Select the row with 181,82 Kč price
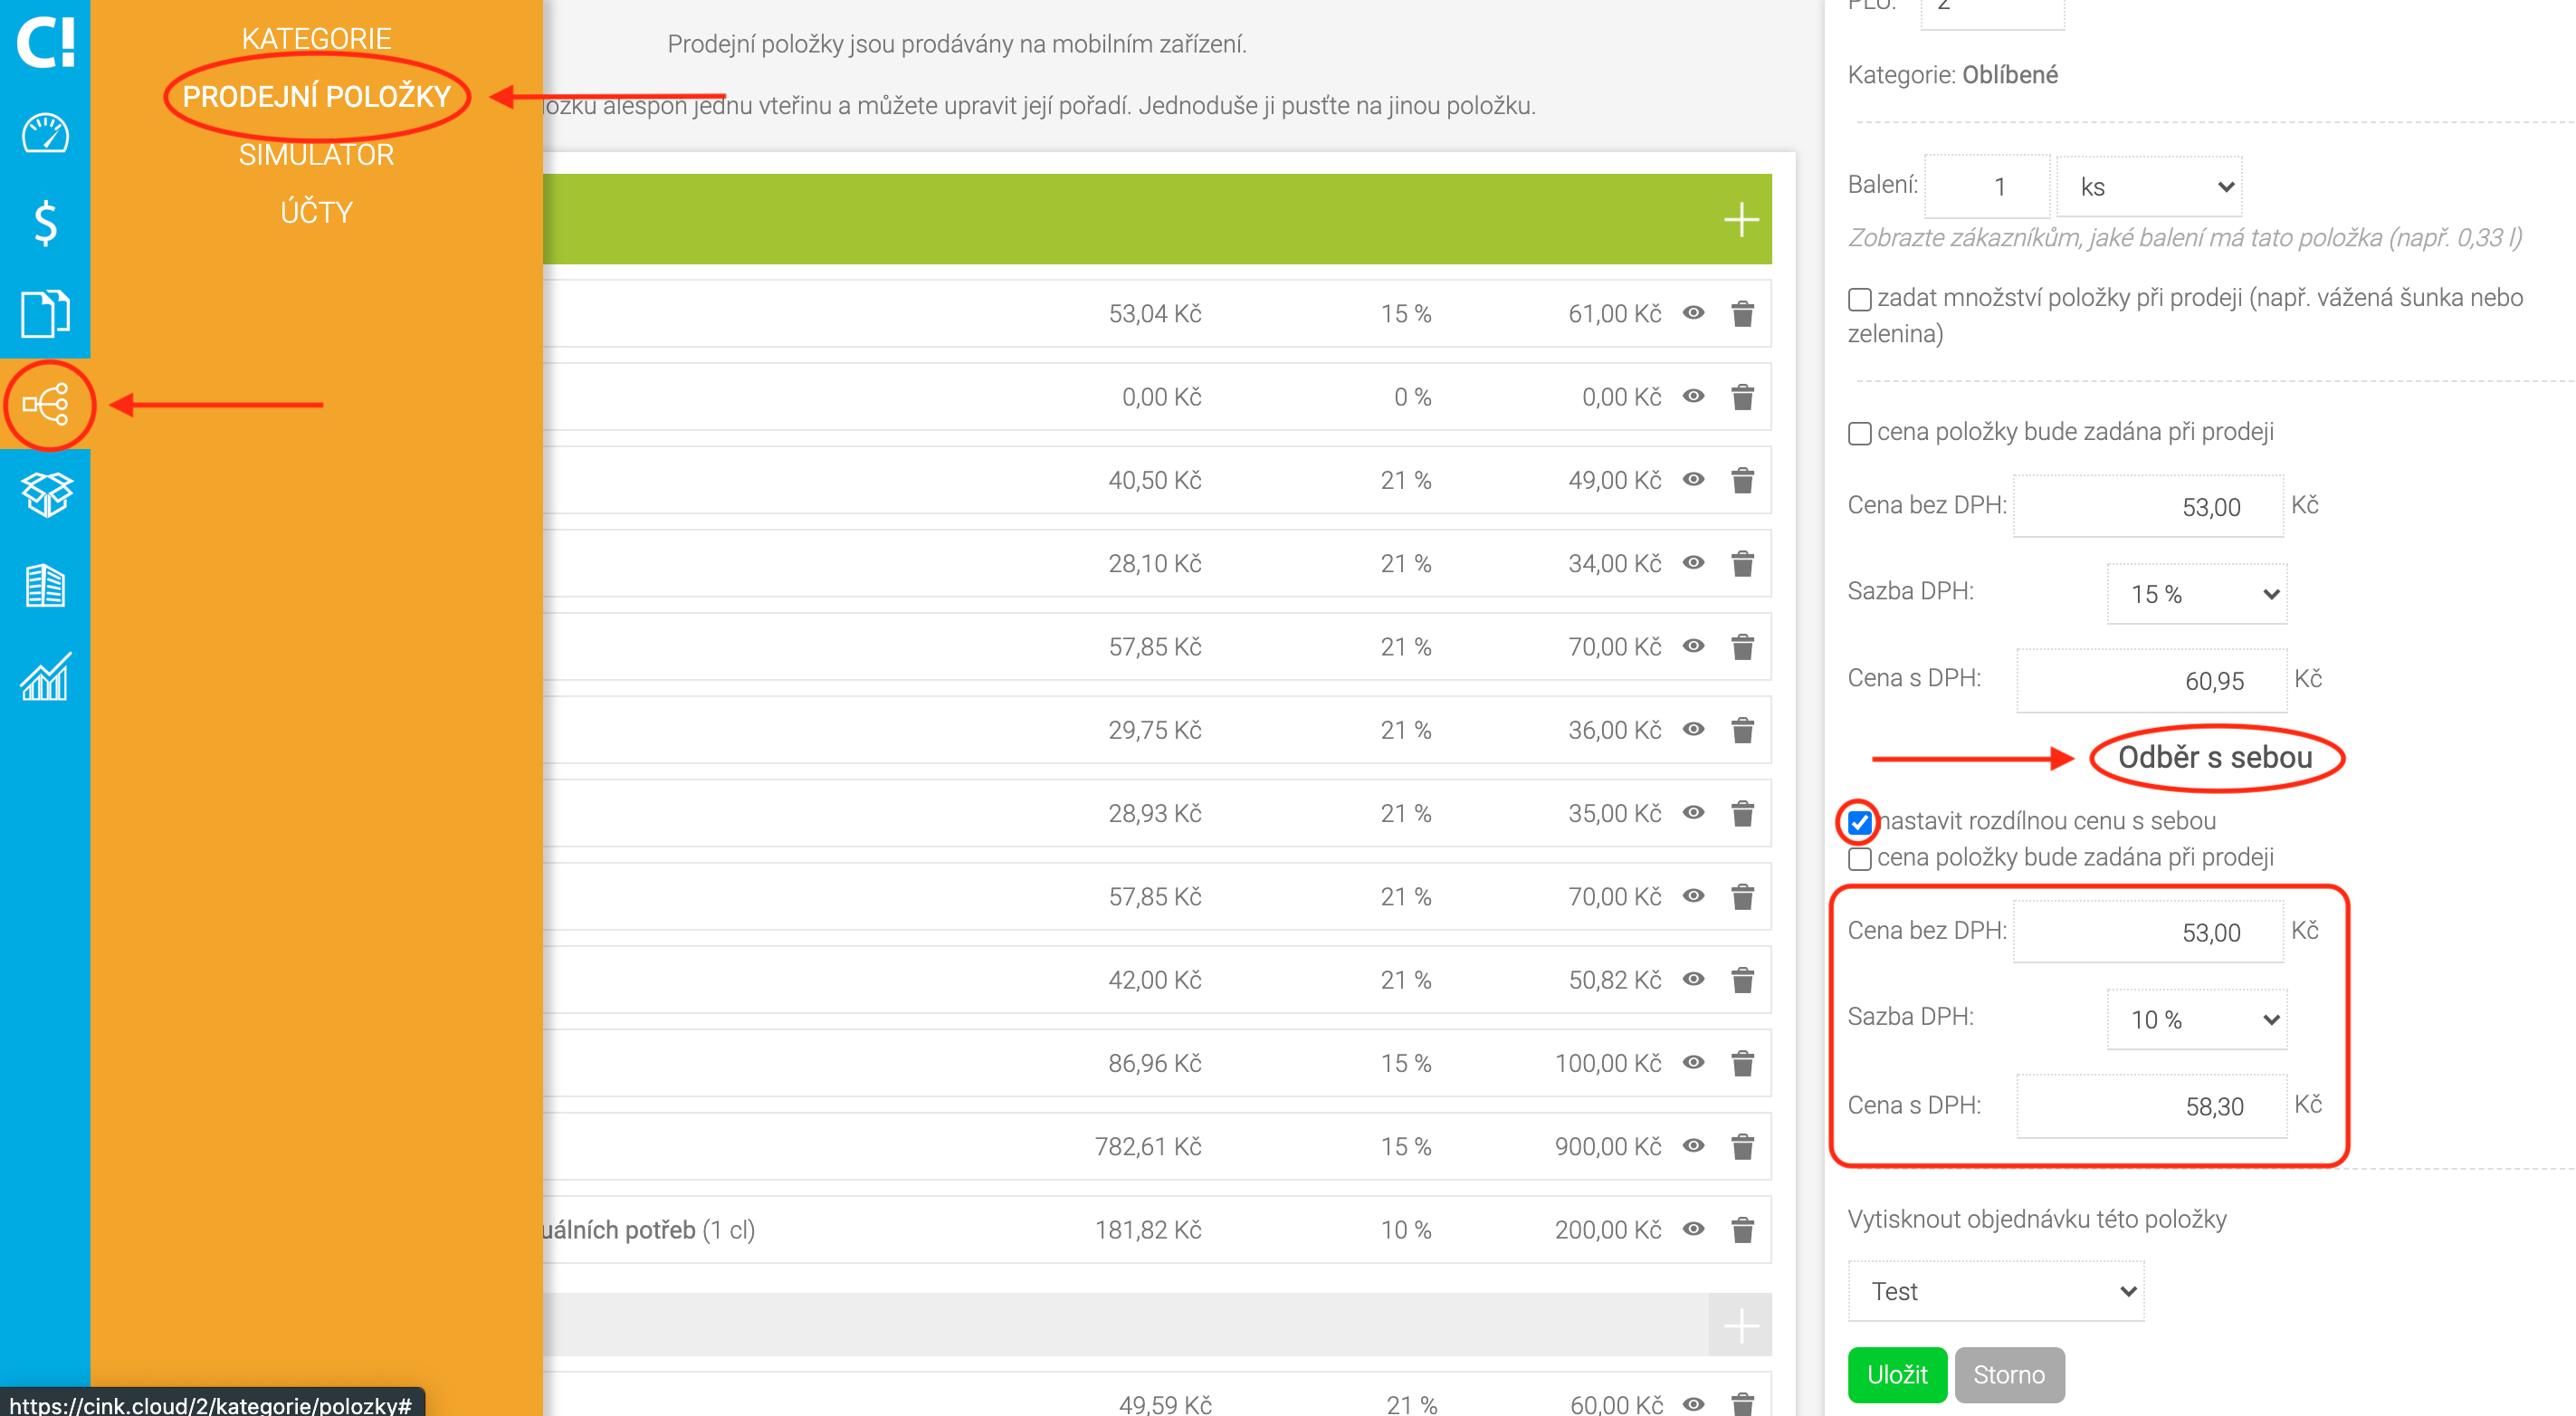Screen dimensions: 2576x1416 point(1156,1230)
